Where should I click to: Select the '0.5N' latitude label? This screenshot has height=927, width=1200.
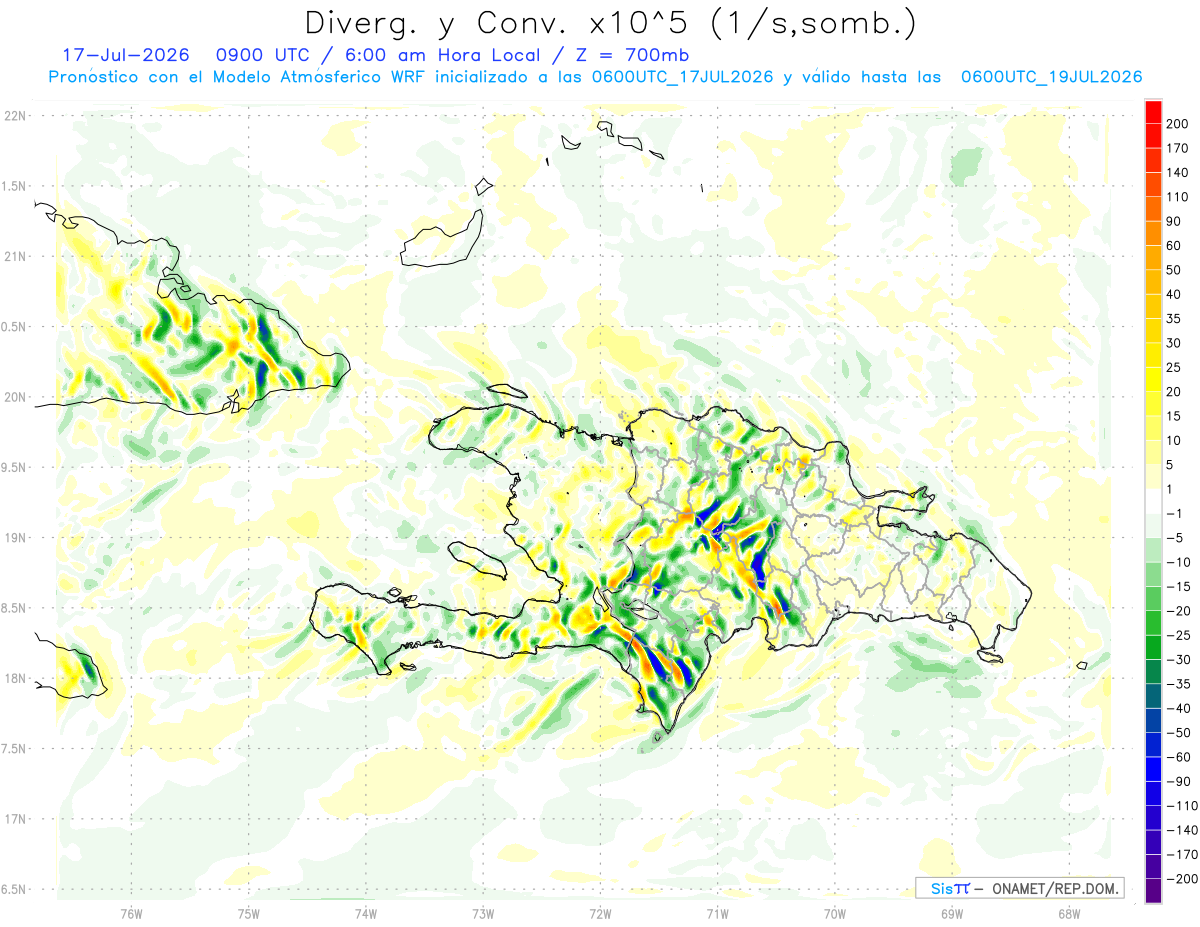(x=13, y=327)
